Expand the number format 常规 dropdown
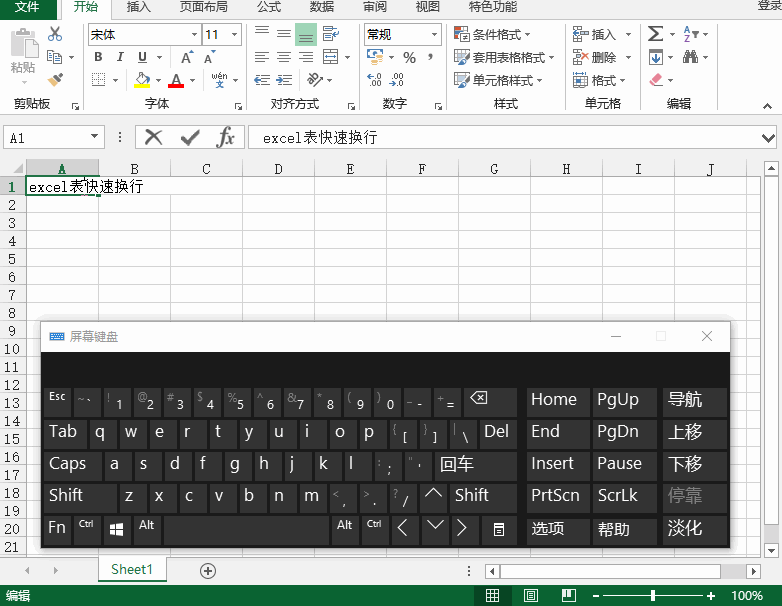 (x=435, y=35)
